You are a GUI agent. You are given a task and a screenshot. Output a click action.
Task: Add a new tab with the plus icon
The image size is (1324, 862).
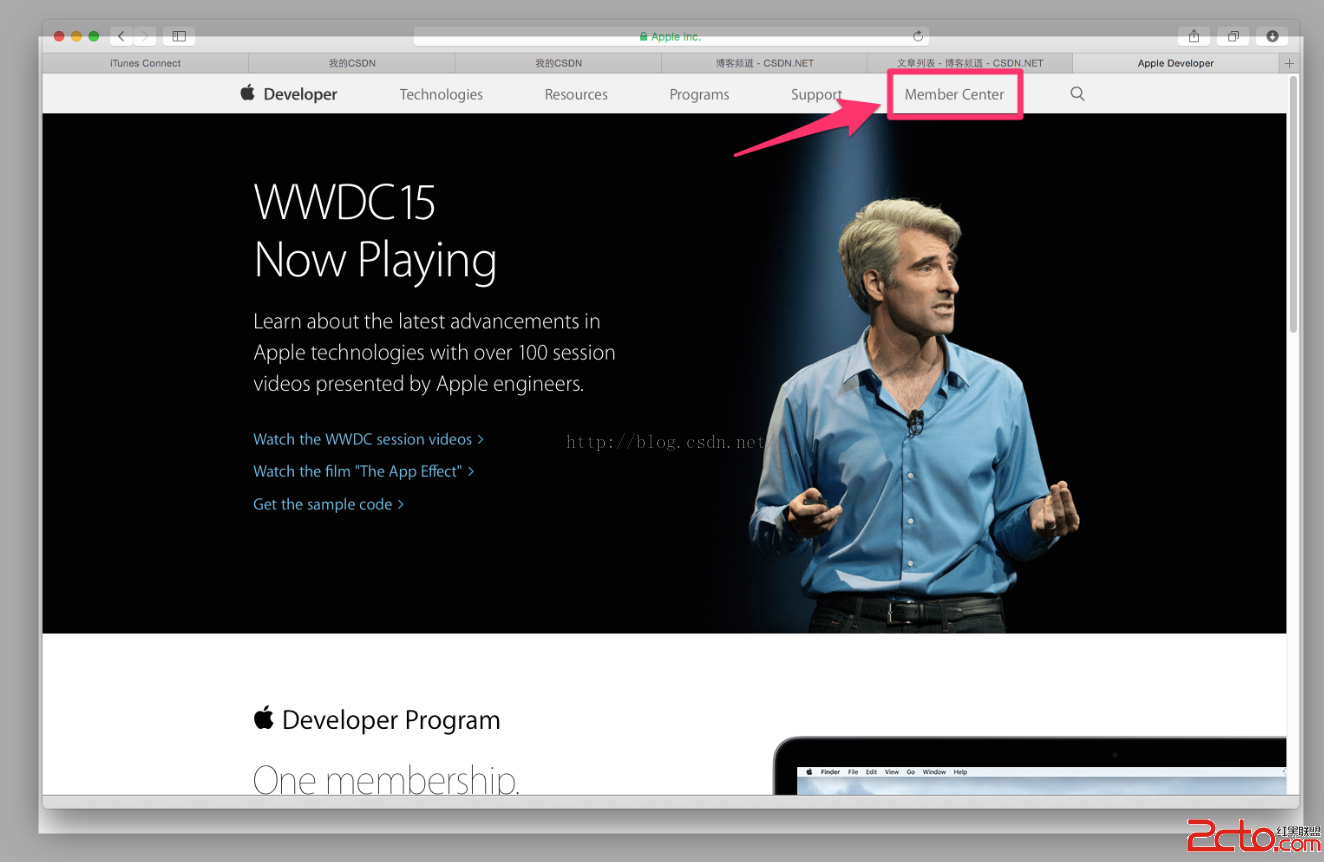tap(1289, 63)
